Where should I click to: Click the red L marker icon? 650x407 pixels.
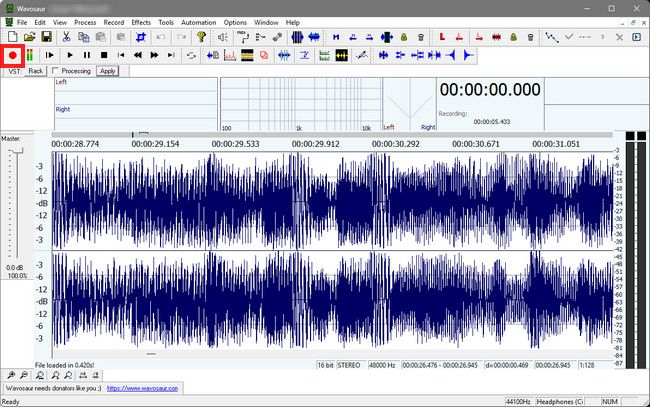pos(442,37)
